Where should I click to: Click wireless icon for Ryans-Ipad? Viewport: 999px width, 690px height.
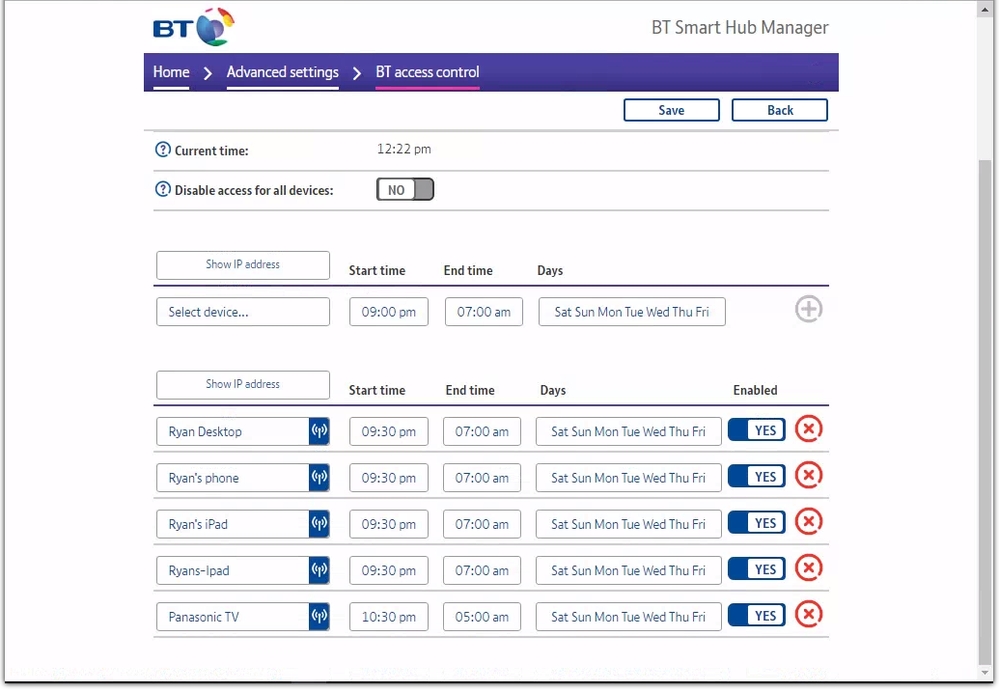(x=319, y=570)
